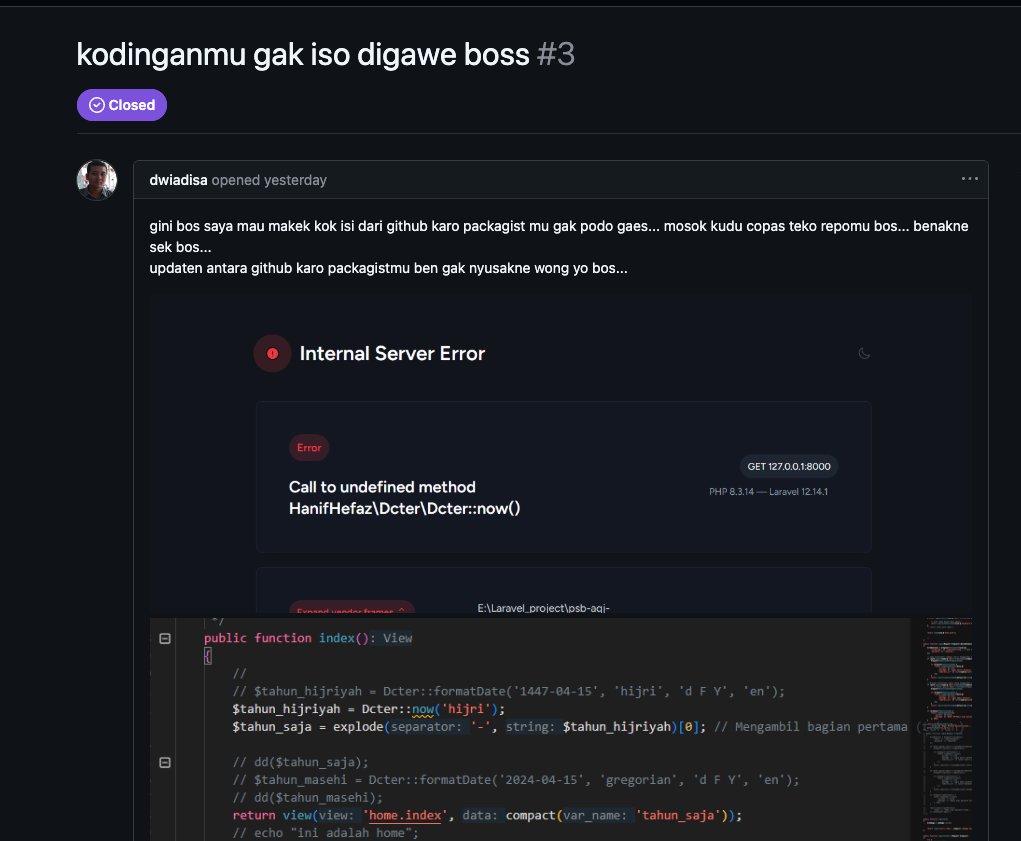Click the '// echo "ini adalah home";' line
The height and width of the screenshot is (841, 1021).
[326, 833]
